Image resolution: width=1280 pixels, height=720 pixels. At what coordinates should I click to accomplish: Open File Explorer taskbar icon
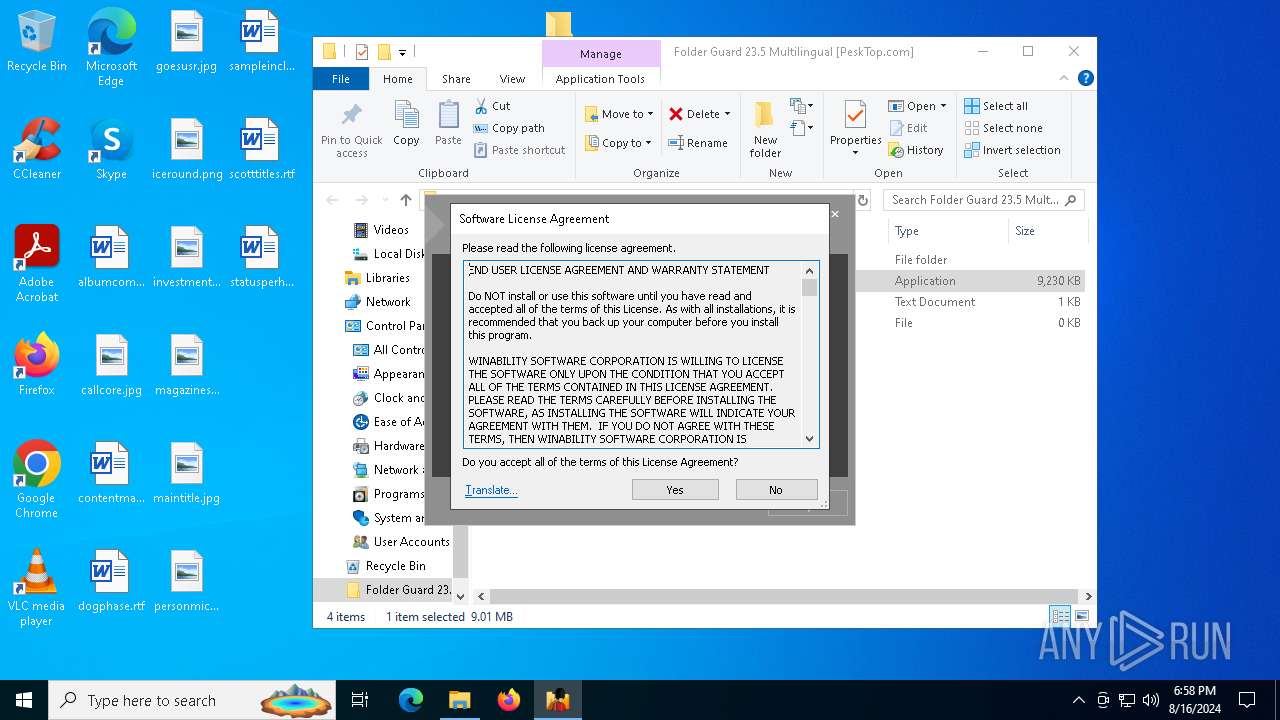pyautogui.click(x=459, y=700)
